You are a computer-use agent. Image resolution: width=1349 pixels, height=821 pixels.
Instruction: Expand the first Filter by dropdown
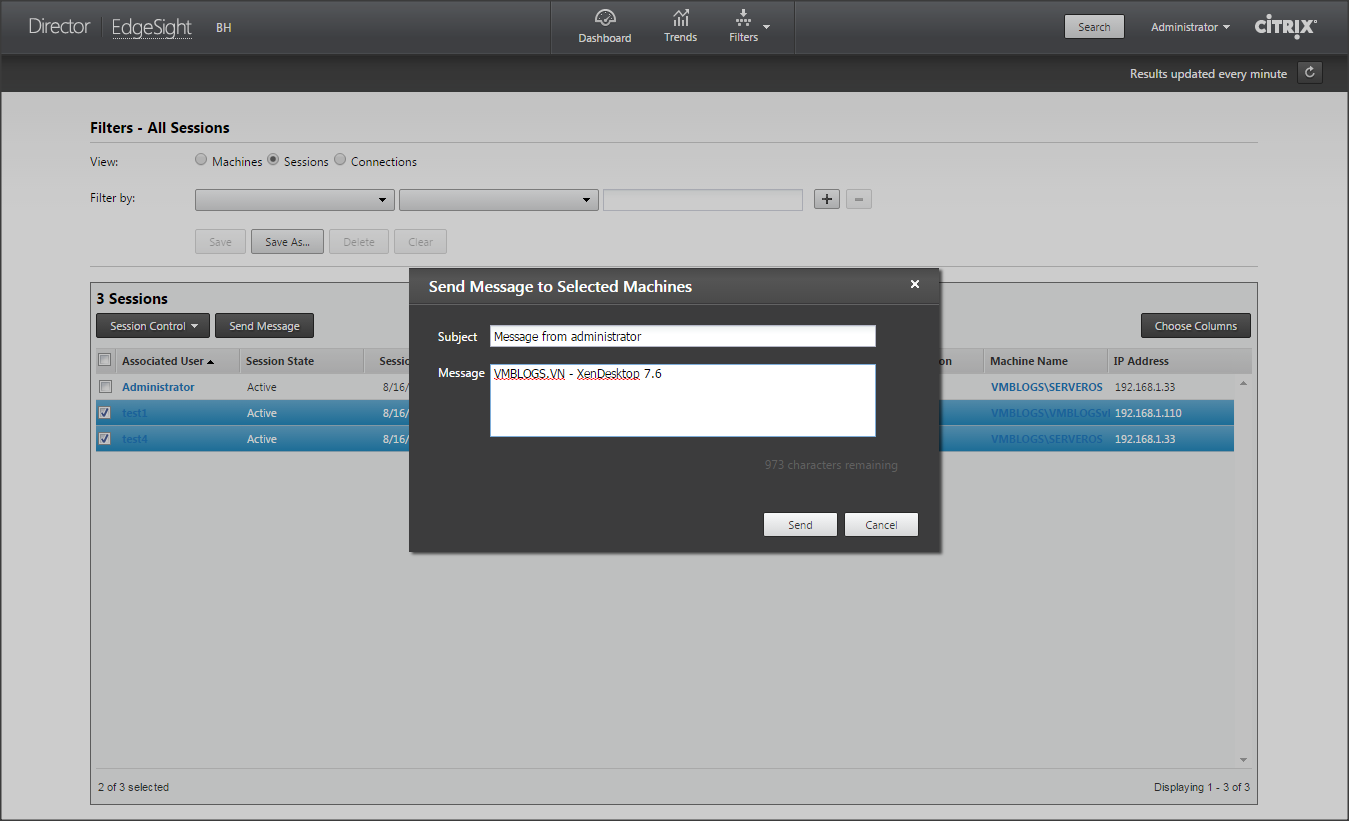click(294, 200)
